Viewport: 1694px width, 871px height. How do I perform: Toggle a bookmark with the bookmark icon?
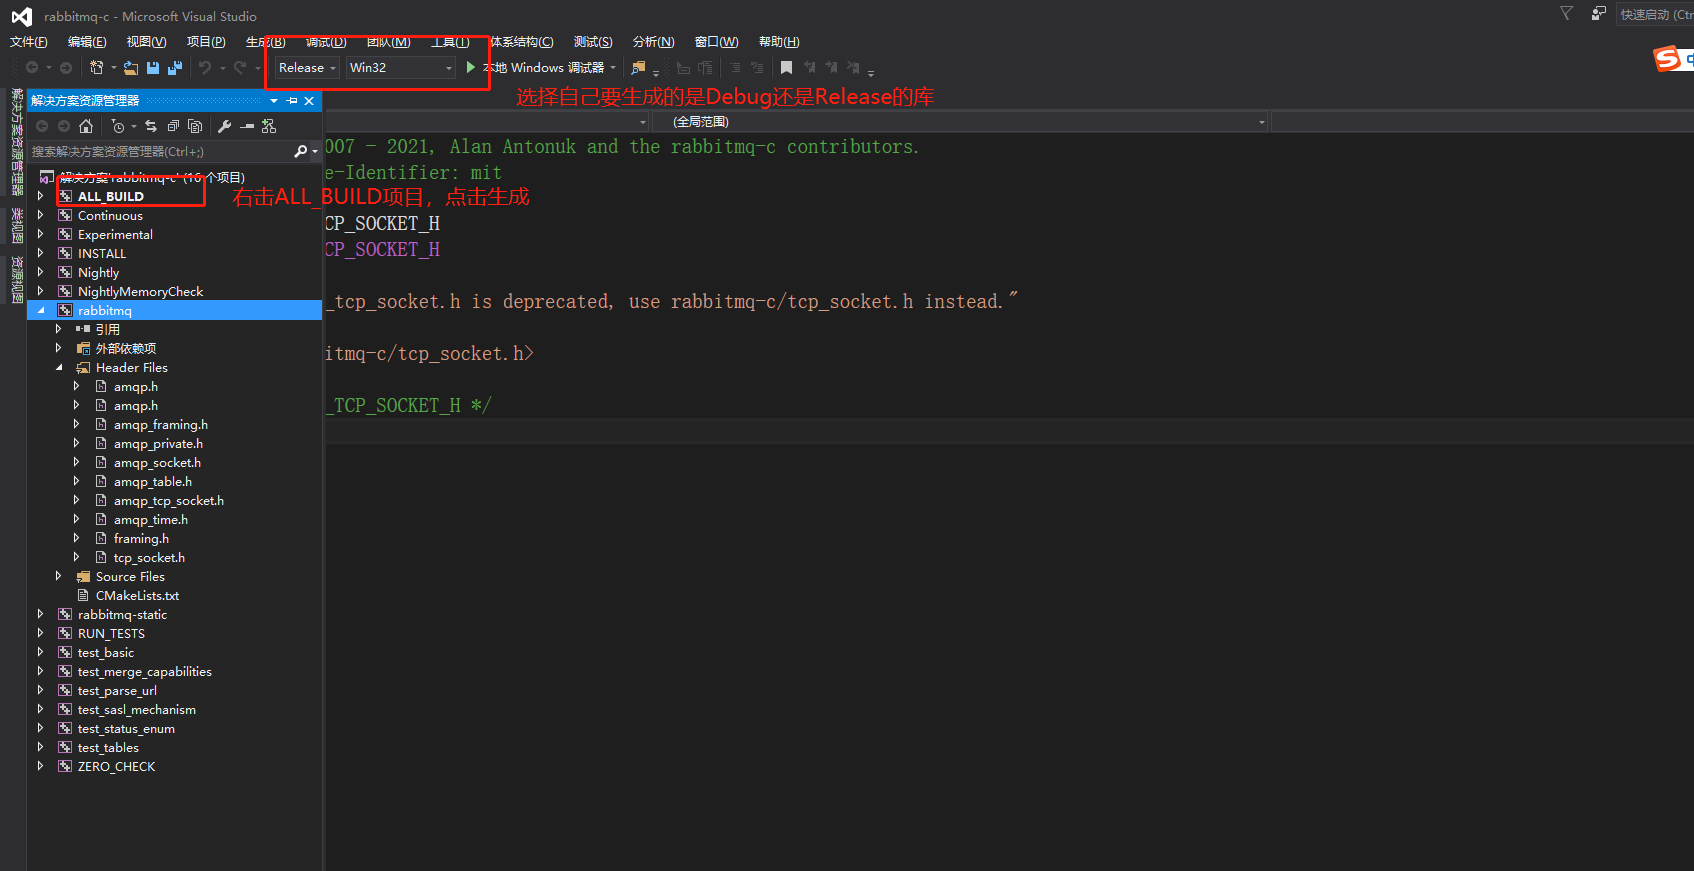point(786,67)
